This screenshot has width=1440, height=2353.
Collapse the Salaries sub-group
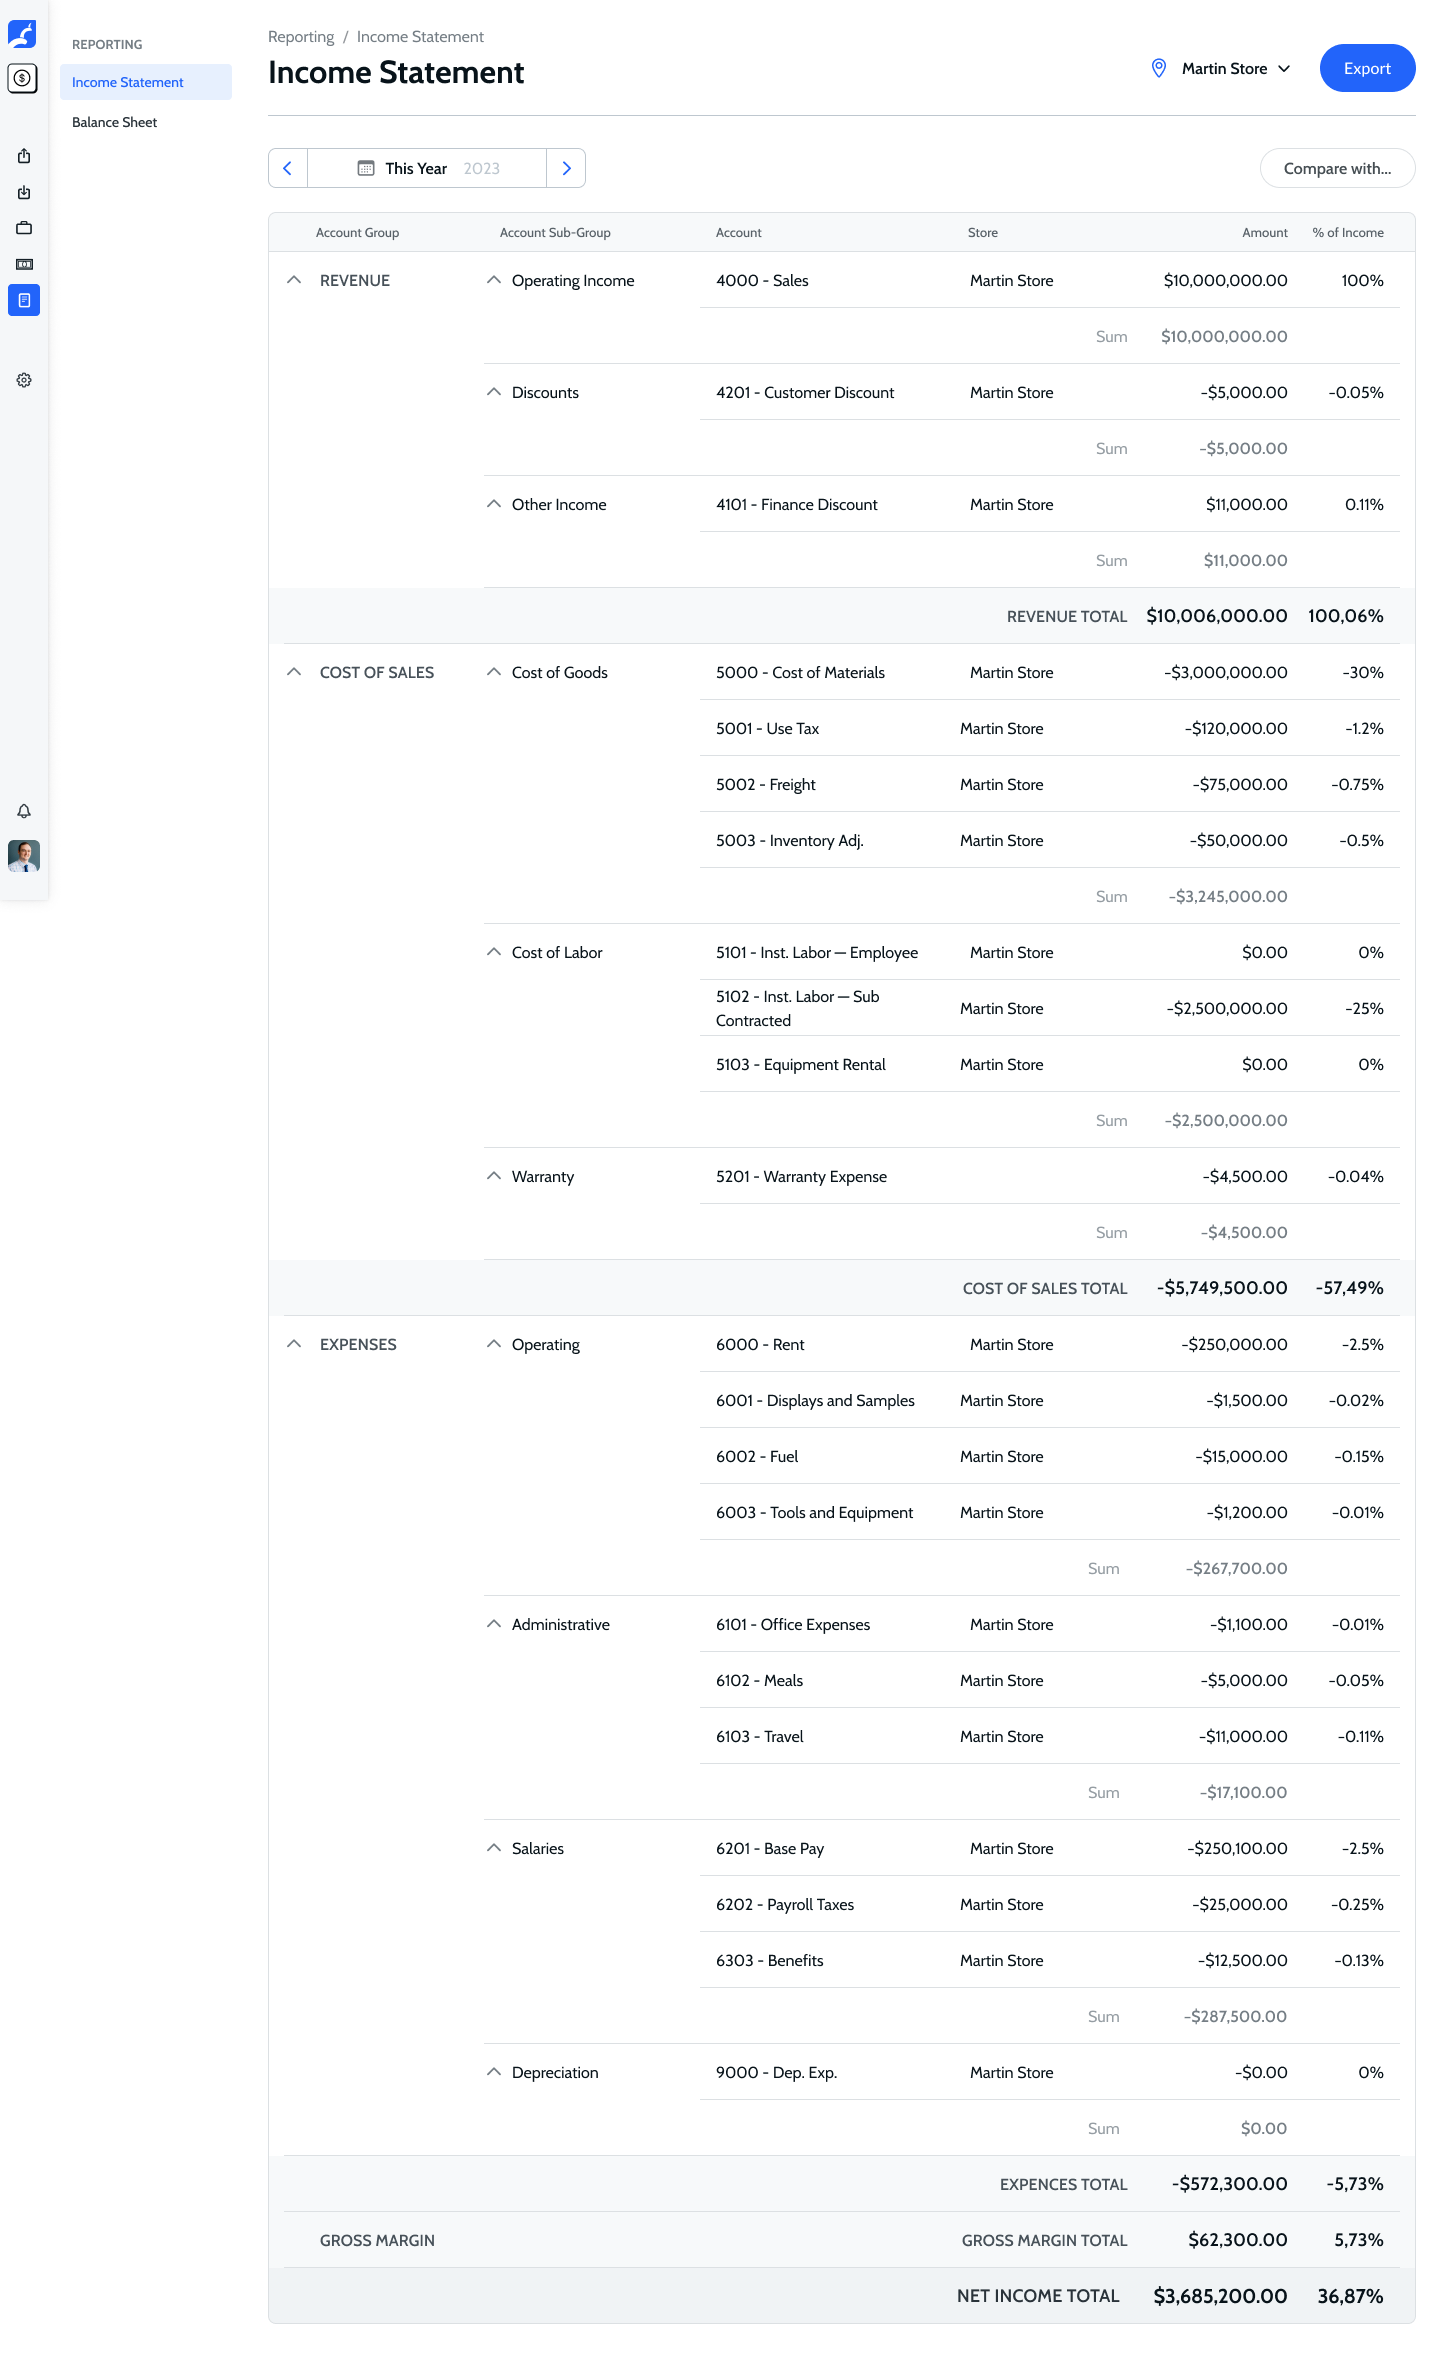[x=494, y=1848]
